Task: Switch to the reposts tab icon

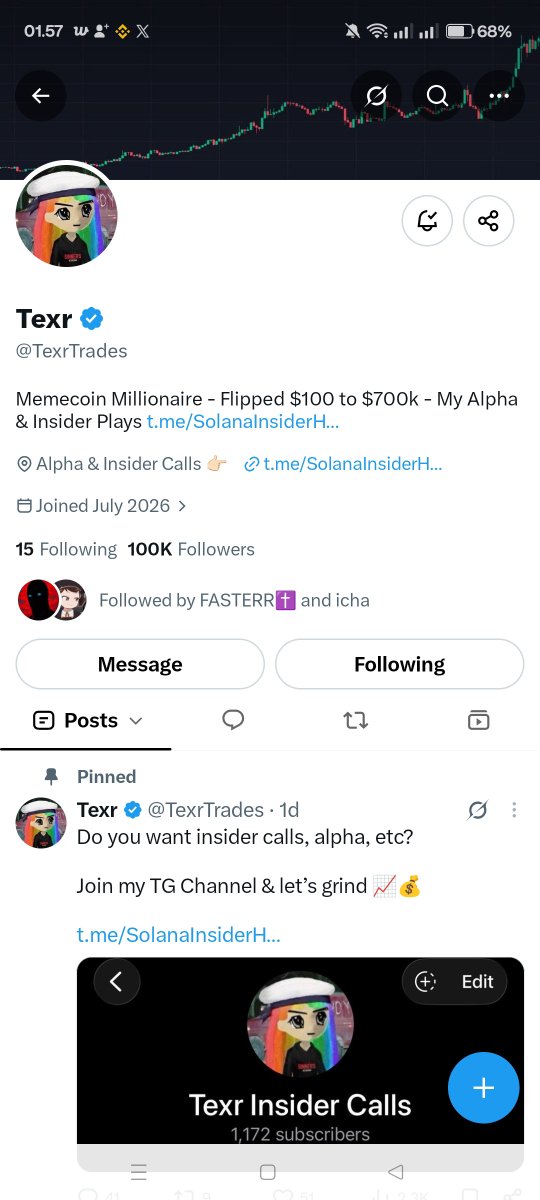Action: point(355,720)
